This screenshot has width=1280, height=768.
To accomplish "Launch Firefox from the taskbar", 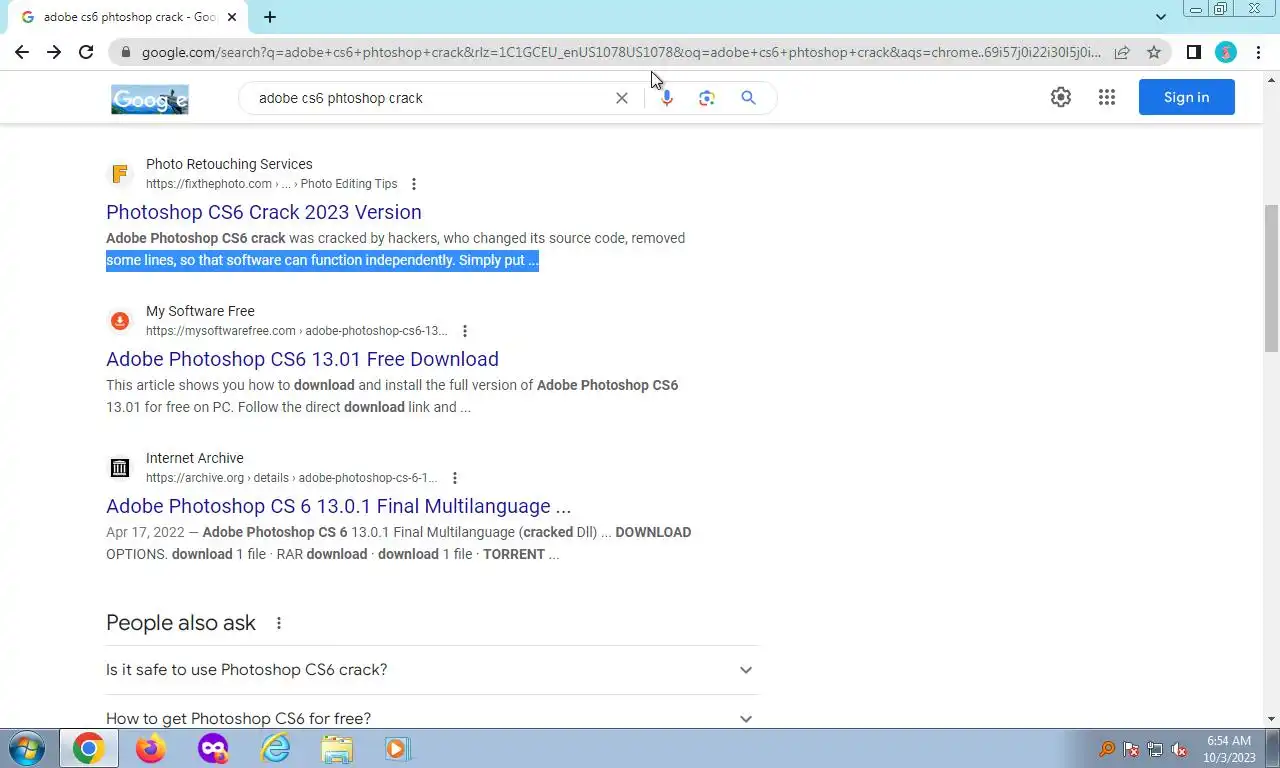I will (x=151, y=749).
